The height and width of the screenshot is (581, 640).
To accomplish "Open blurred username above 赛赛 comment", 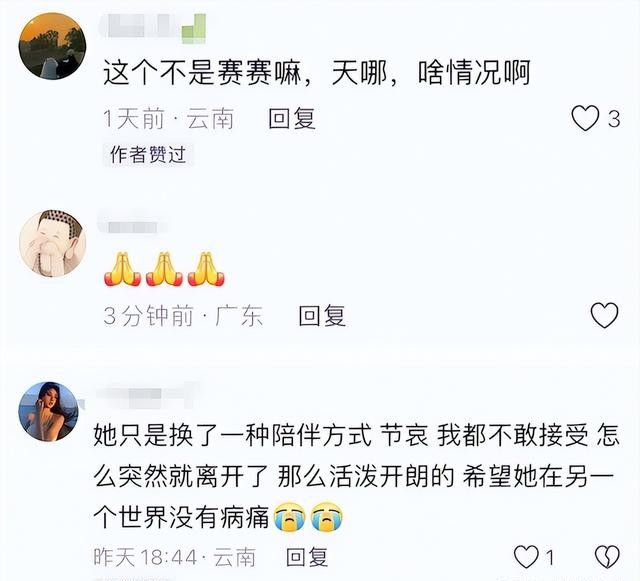I will pyautogui.click(x=152, y=28).
